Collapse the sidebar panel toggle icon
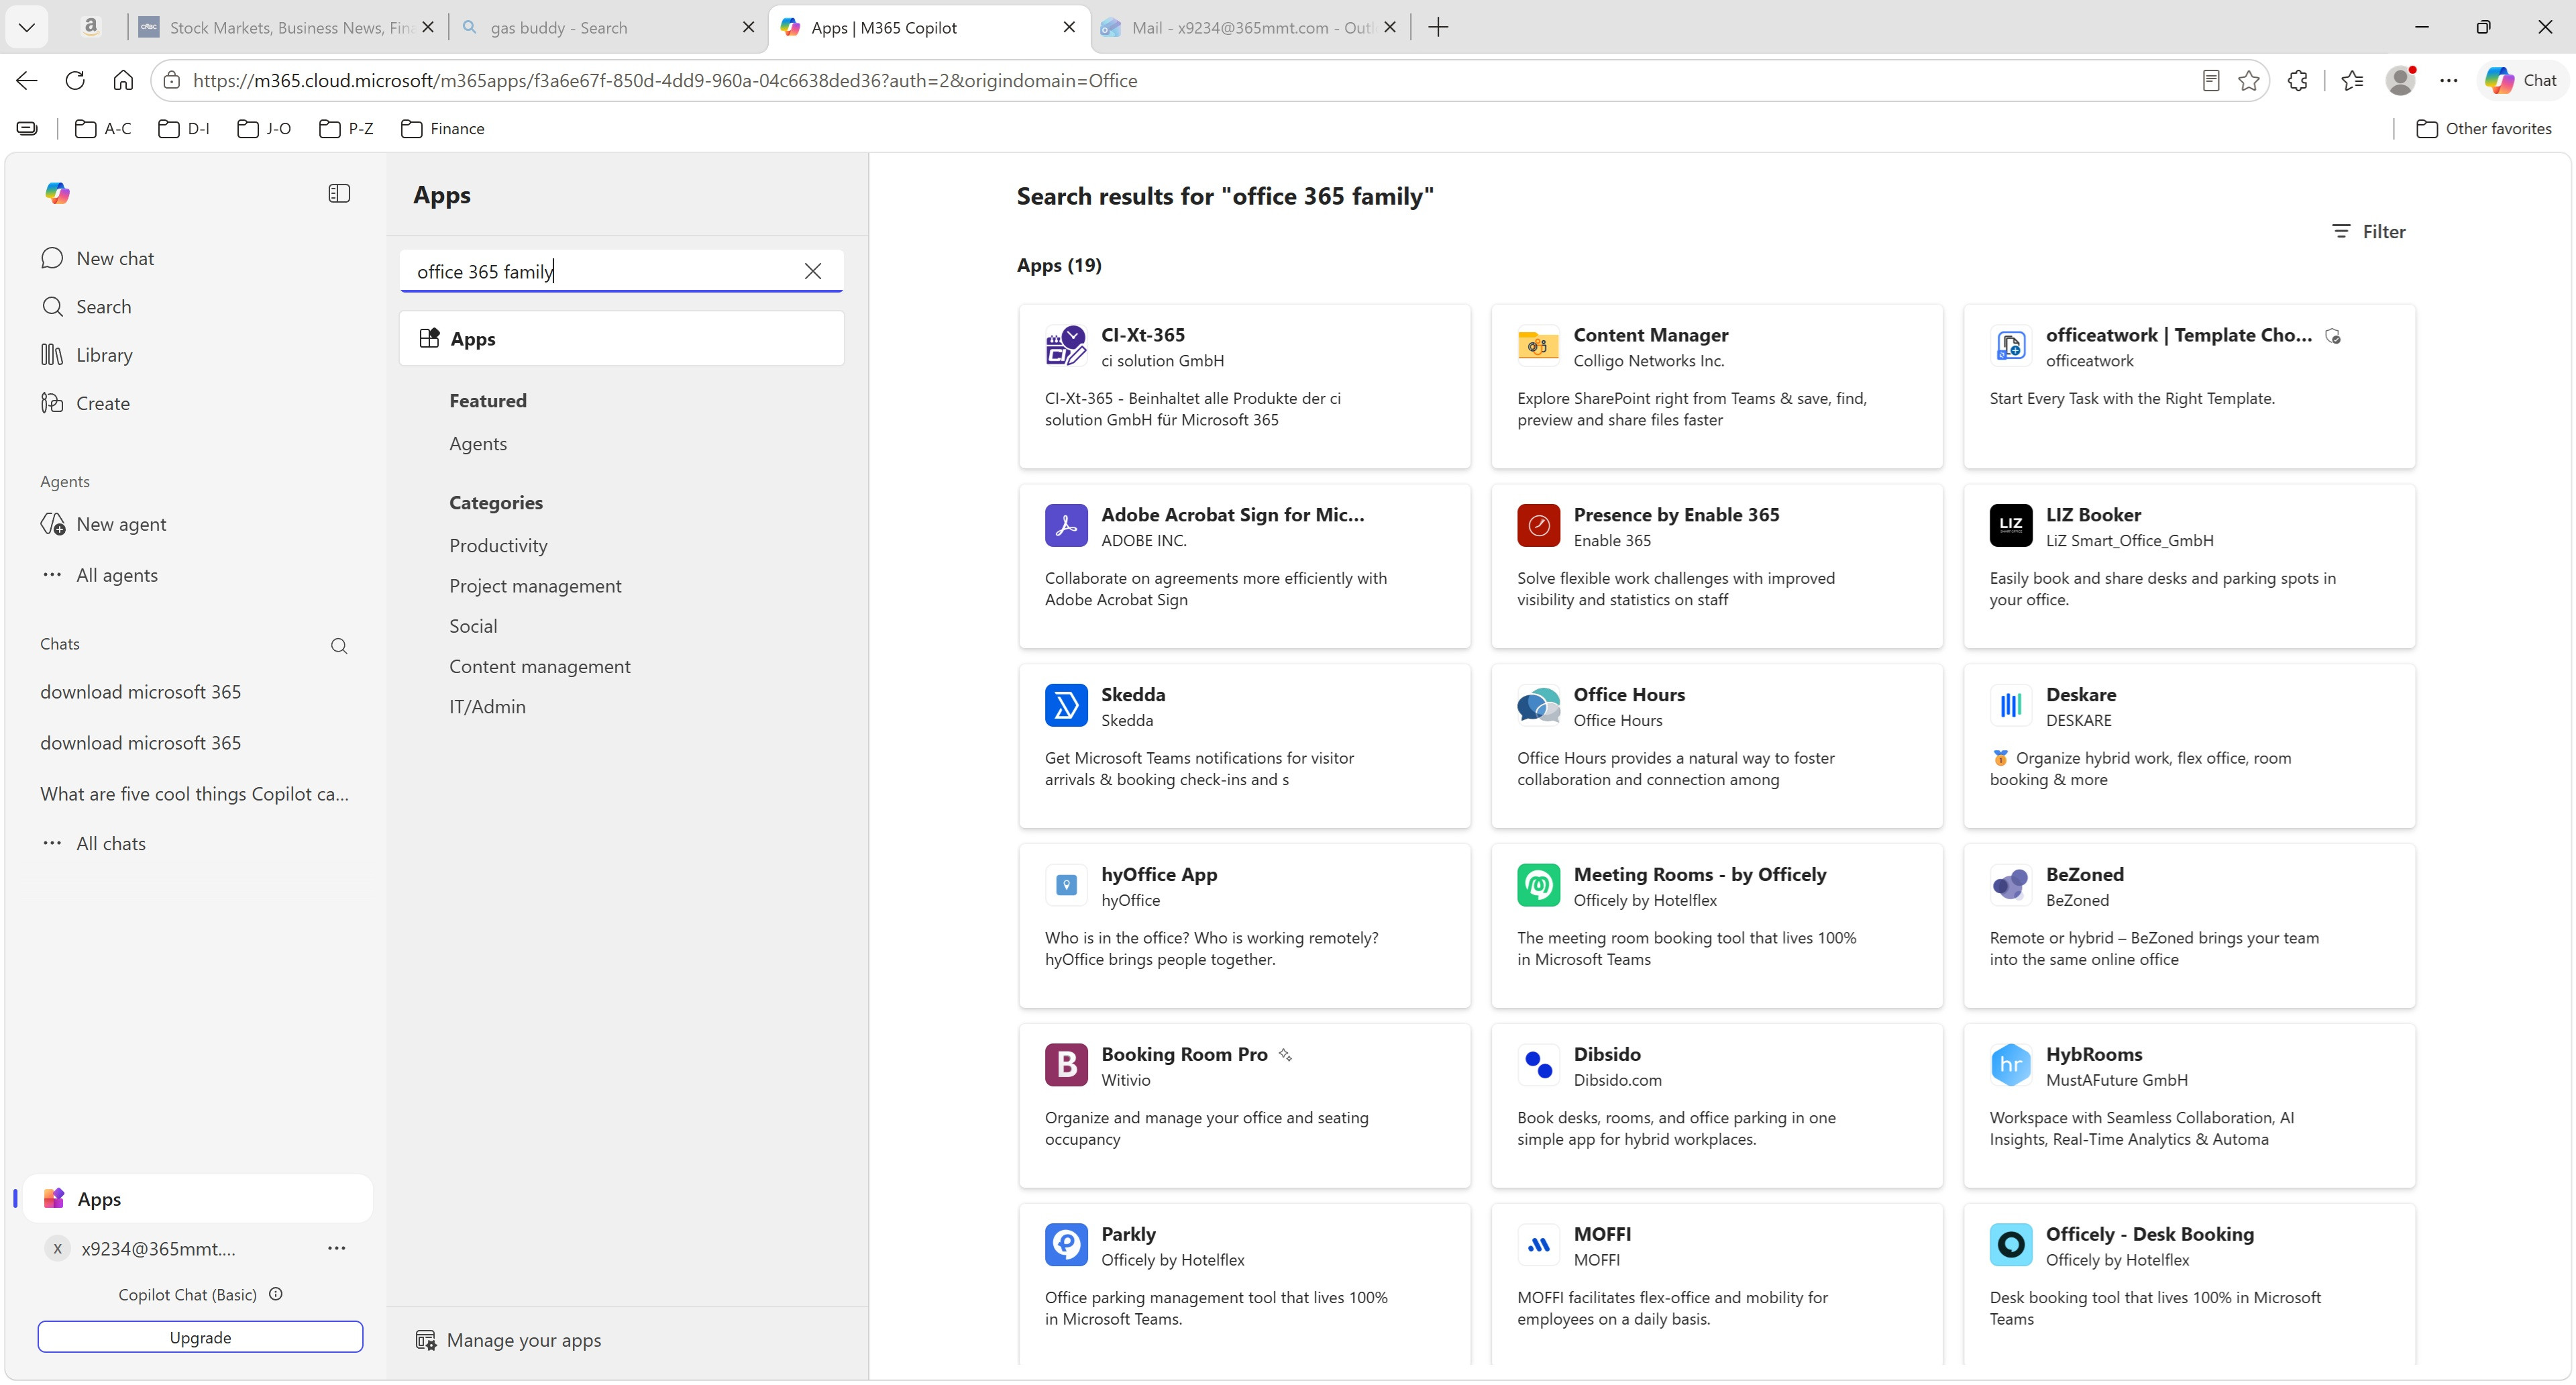This screenshot has width=2576, height=1385. coord(339,193)
